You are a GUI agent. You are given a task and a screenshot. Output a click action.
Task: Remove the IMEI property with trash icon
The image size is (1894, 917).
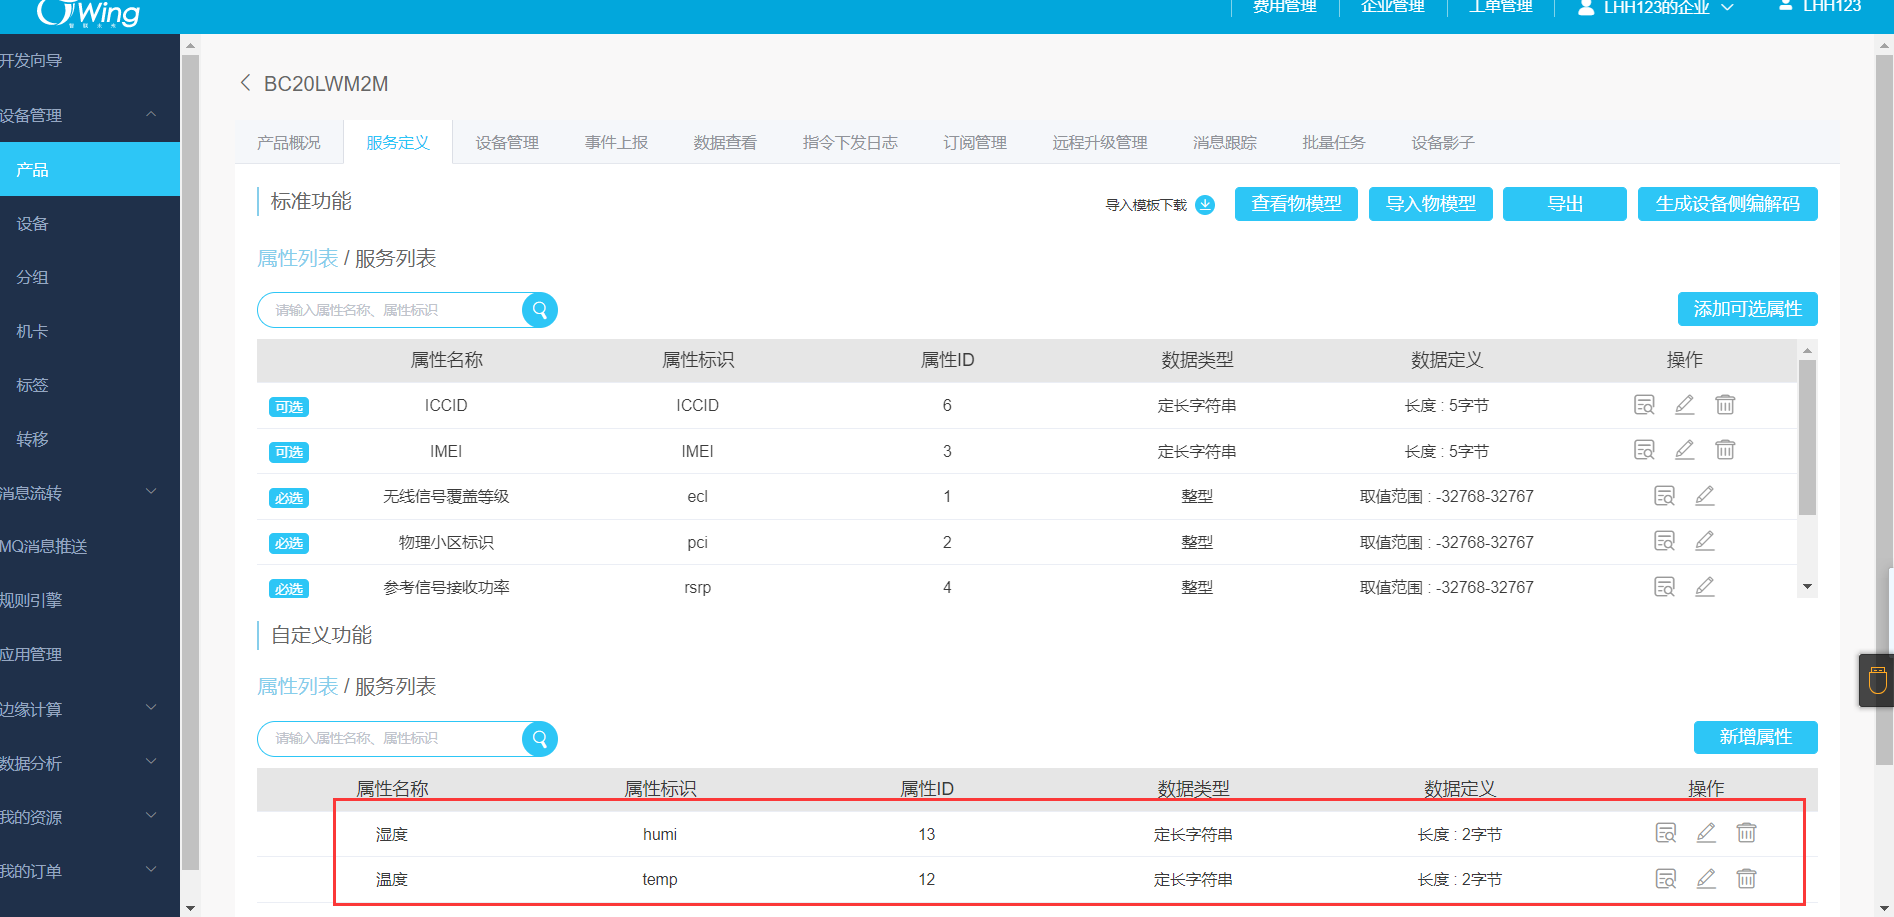click(1725, 450)
